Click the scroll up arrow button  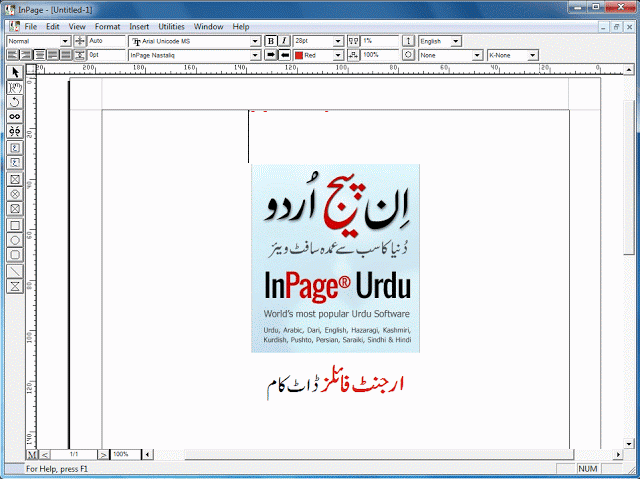629,70
